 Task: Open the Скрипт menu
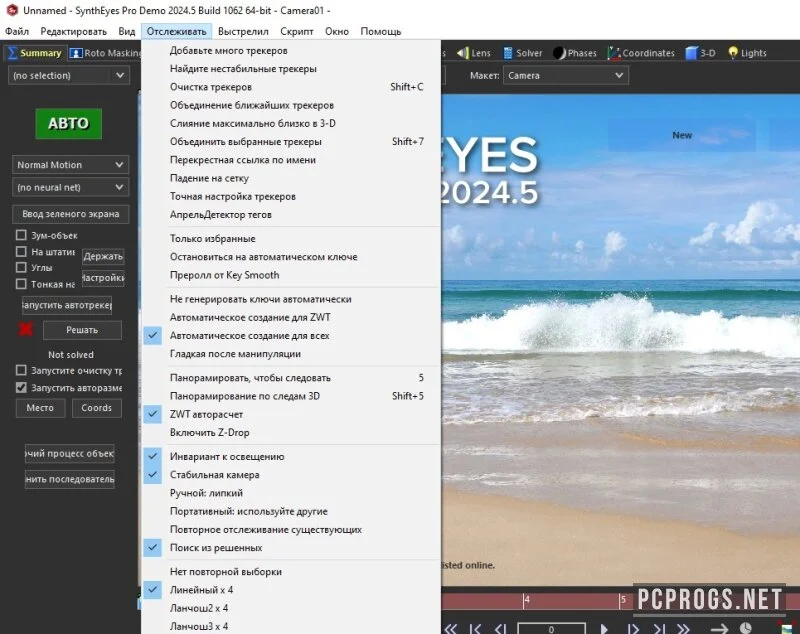296,32
